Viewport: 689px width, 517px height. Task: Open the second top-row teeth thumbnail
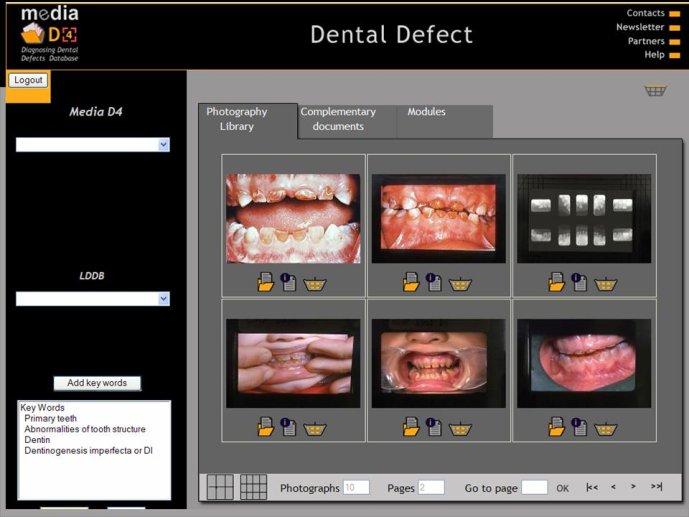pyautogui.click(x=439, y=218)
